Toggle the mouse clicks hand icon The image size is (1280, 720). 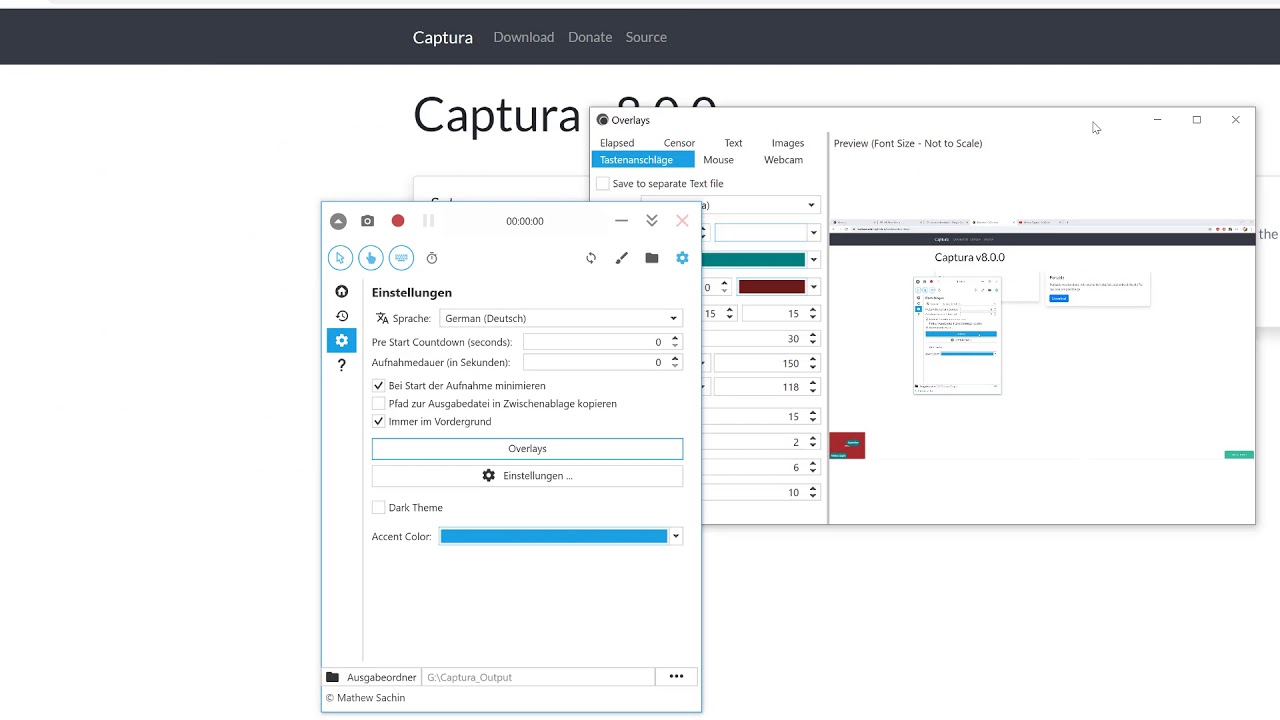coord(371,258)
